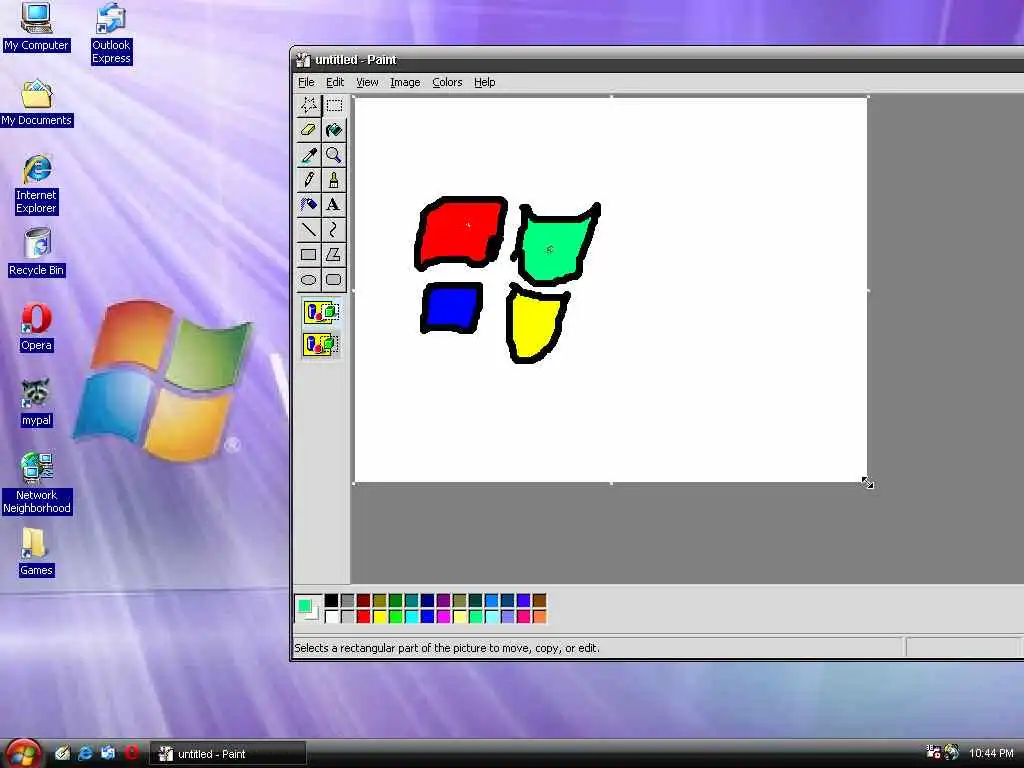Pick the Polygon shape tool
The height and width of the screenshot is (768, 1024).
click(334, 255)
